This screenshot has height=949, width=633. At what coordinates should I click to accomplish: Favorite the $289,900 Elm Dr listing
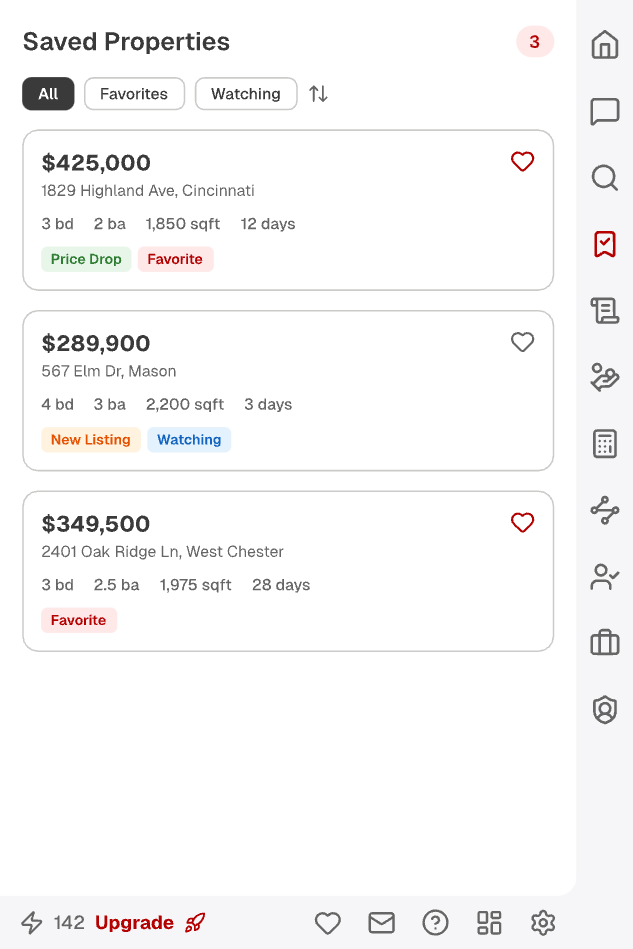[x=522, y=342]
